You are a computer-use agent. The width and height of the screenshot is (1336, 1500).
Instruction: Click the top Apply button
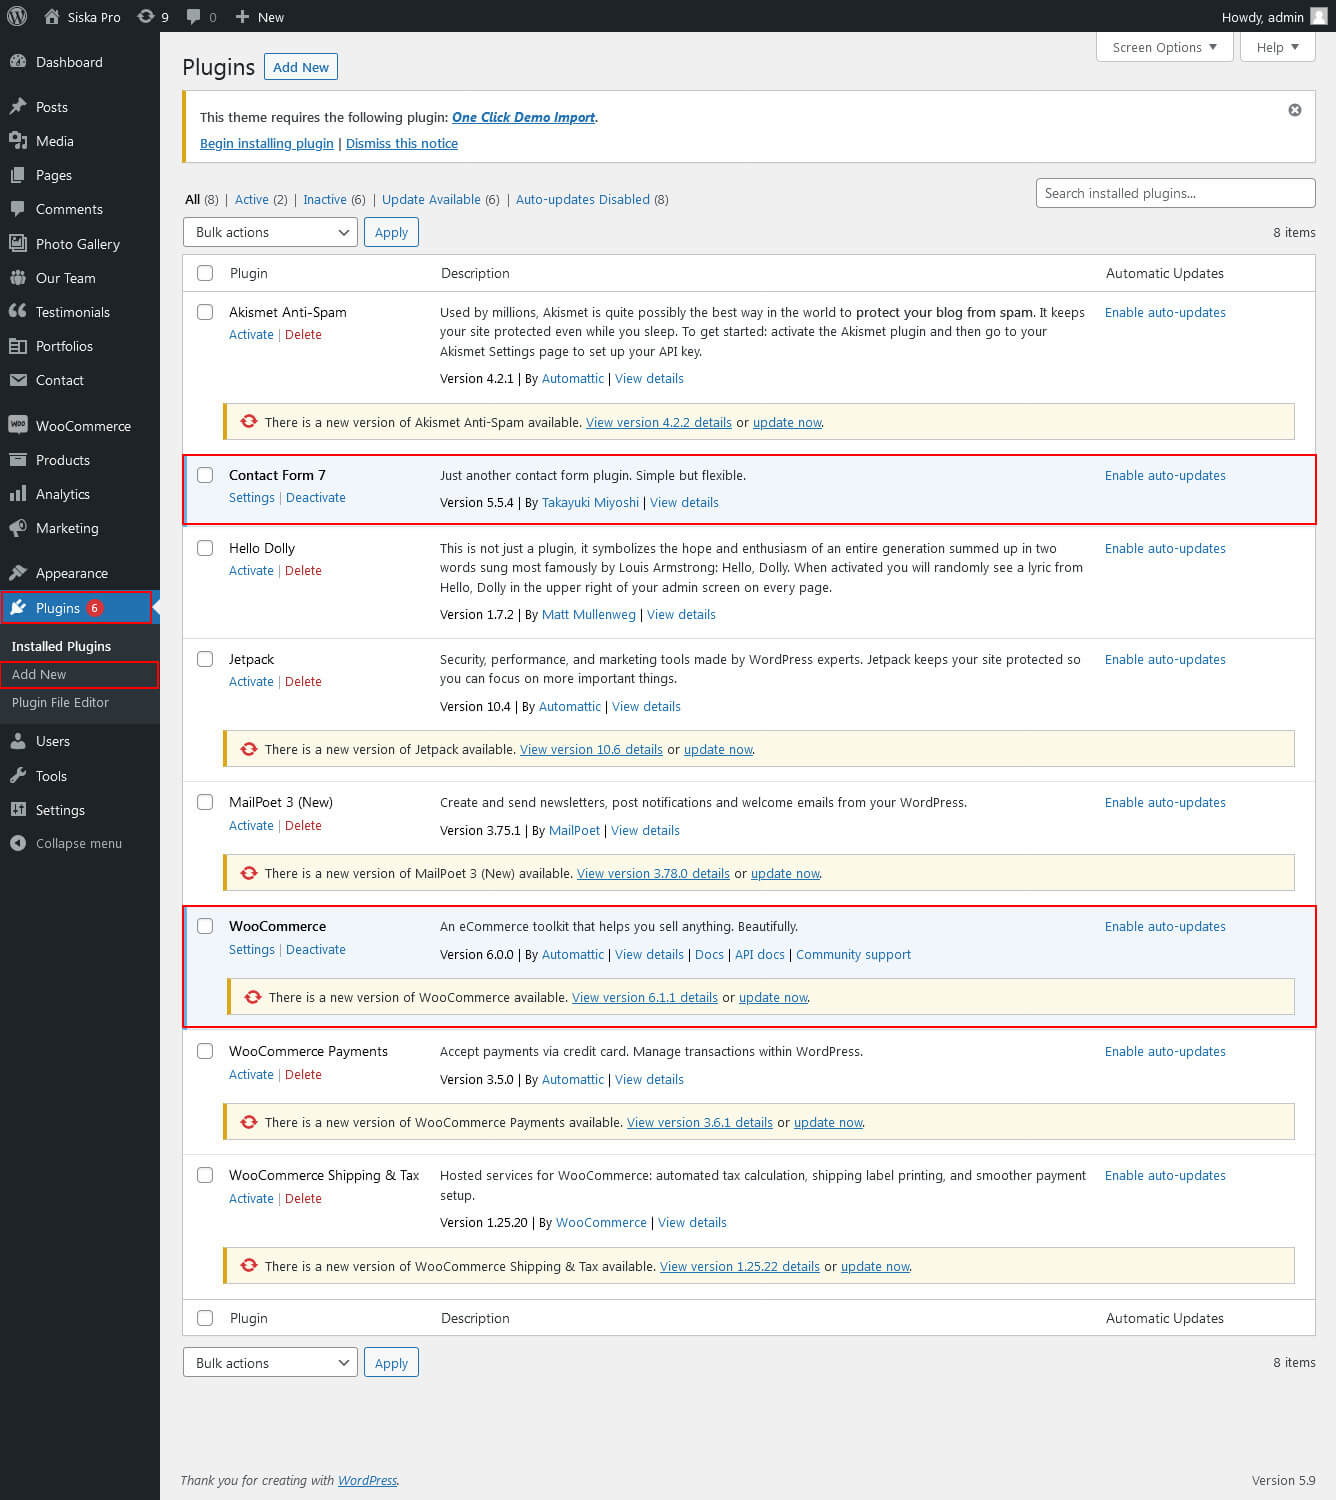coord(391,232)
